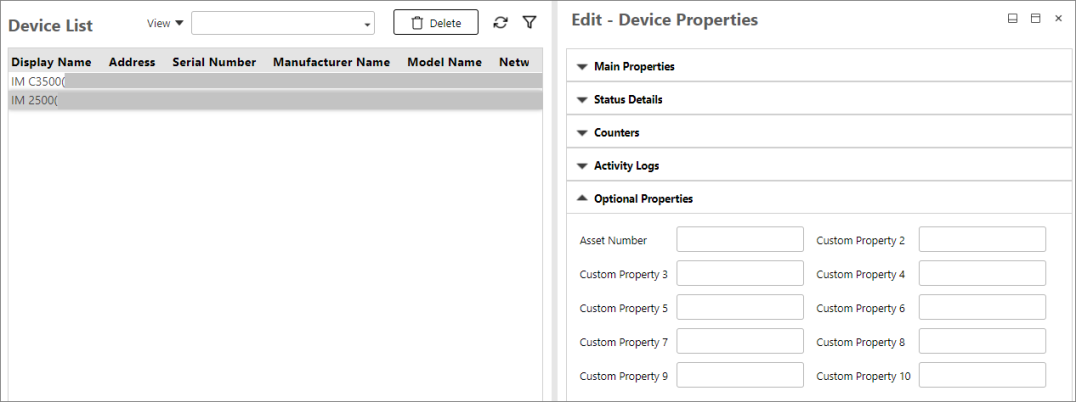Expand the Counters section
Viewport: 1076px width, 402px height.
[x=616, y=133]
